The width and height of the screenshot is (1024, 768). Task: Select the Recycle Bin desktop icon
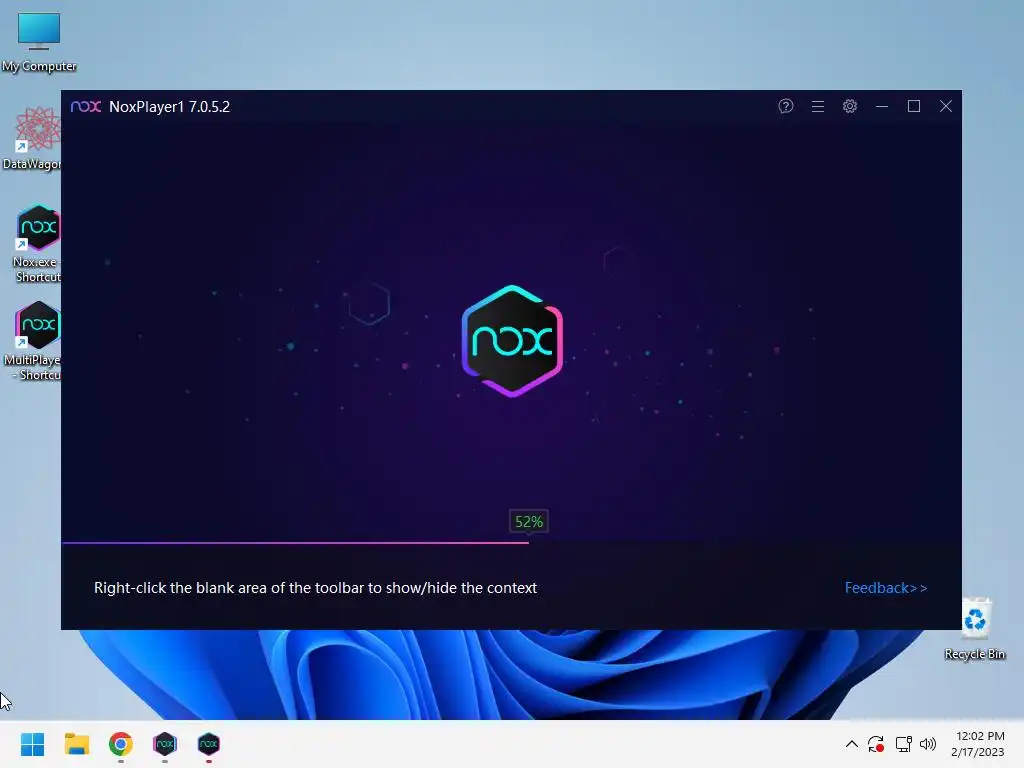coord(975,628)
